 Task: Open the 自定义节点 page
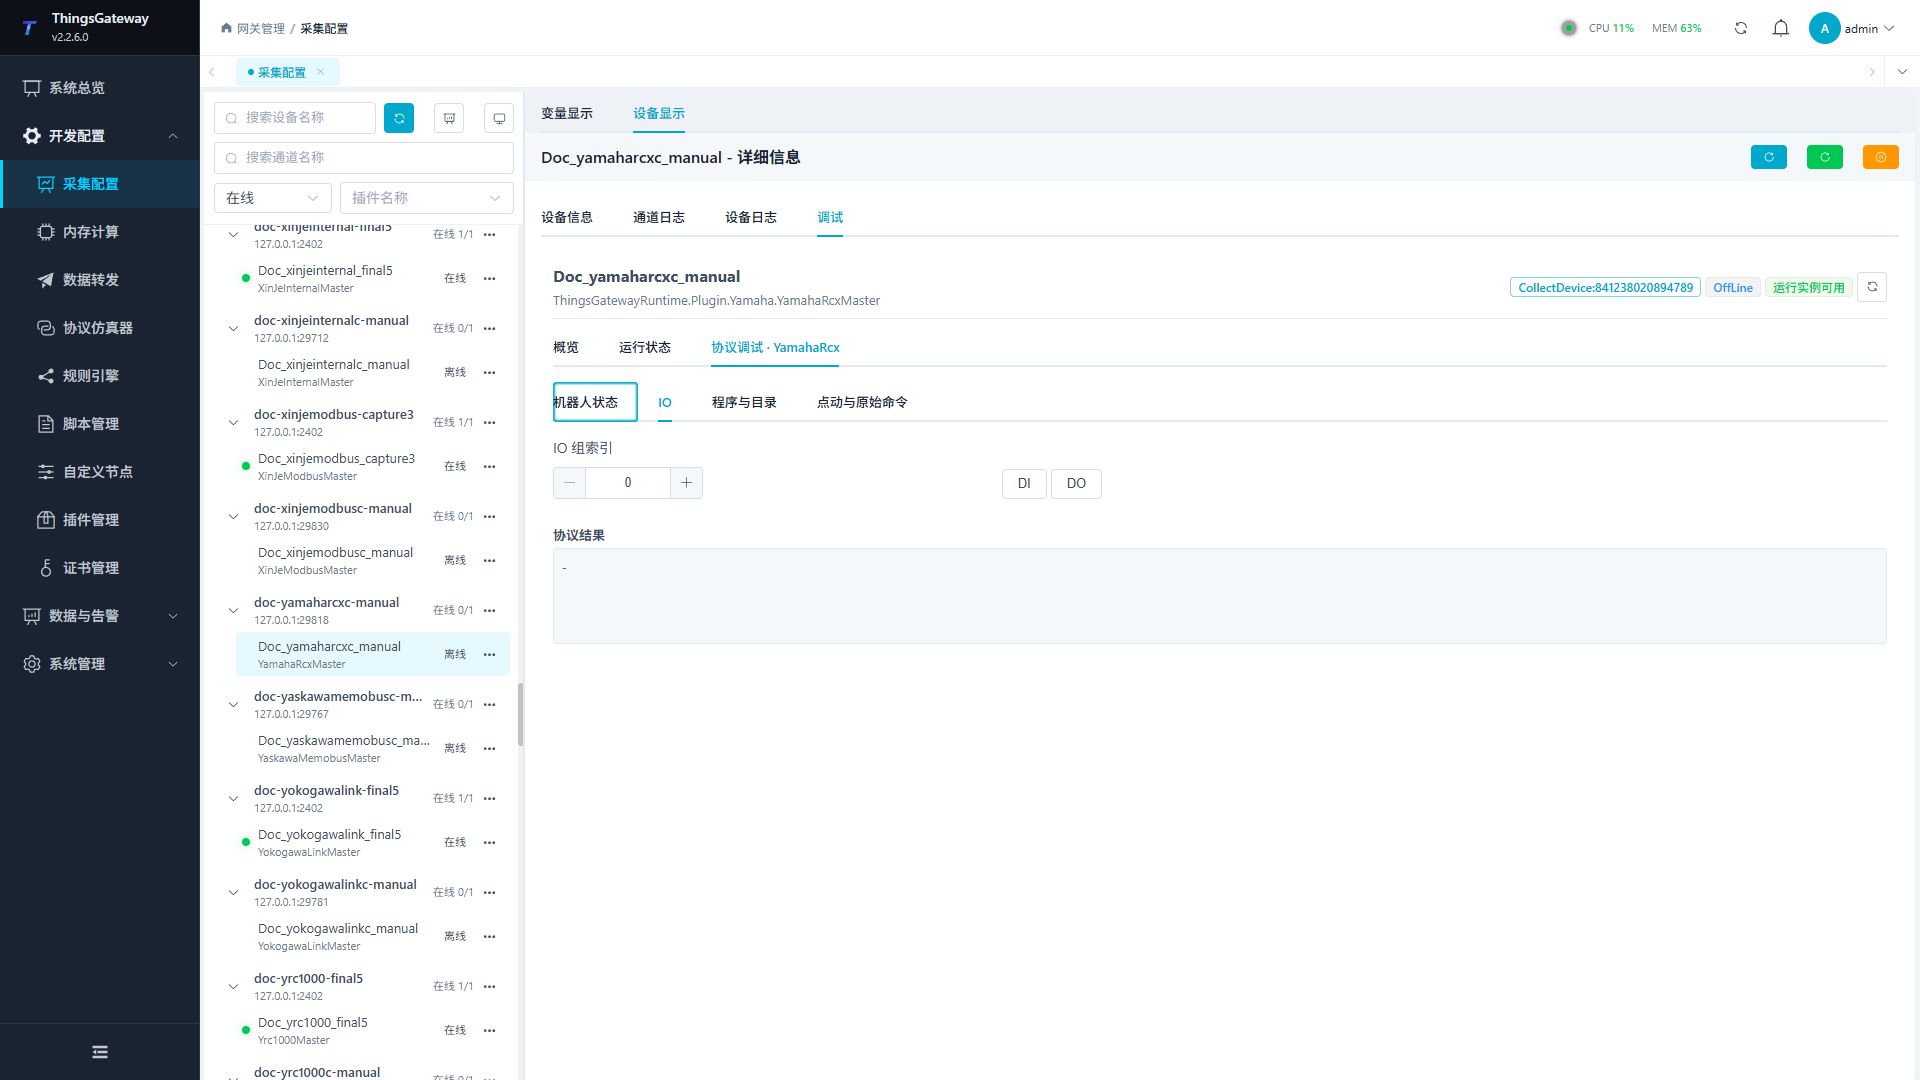100,472
